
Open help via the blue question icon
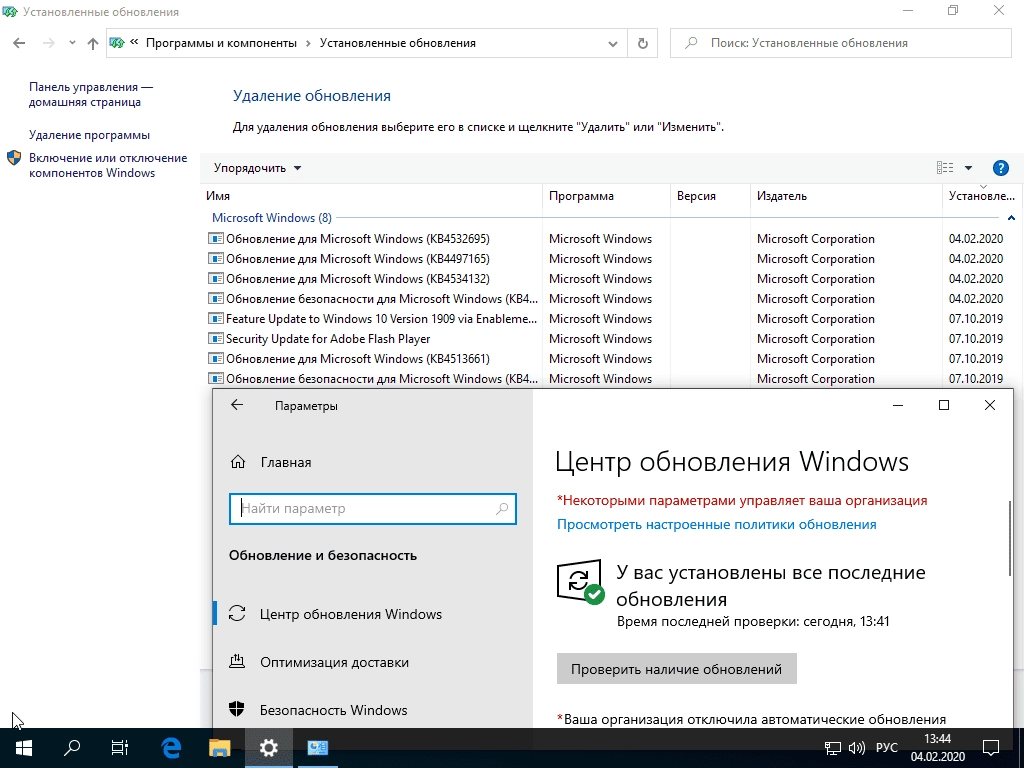tap(1000, 168)
